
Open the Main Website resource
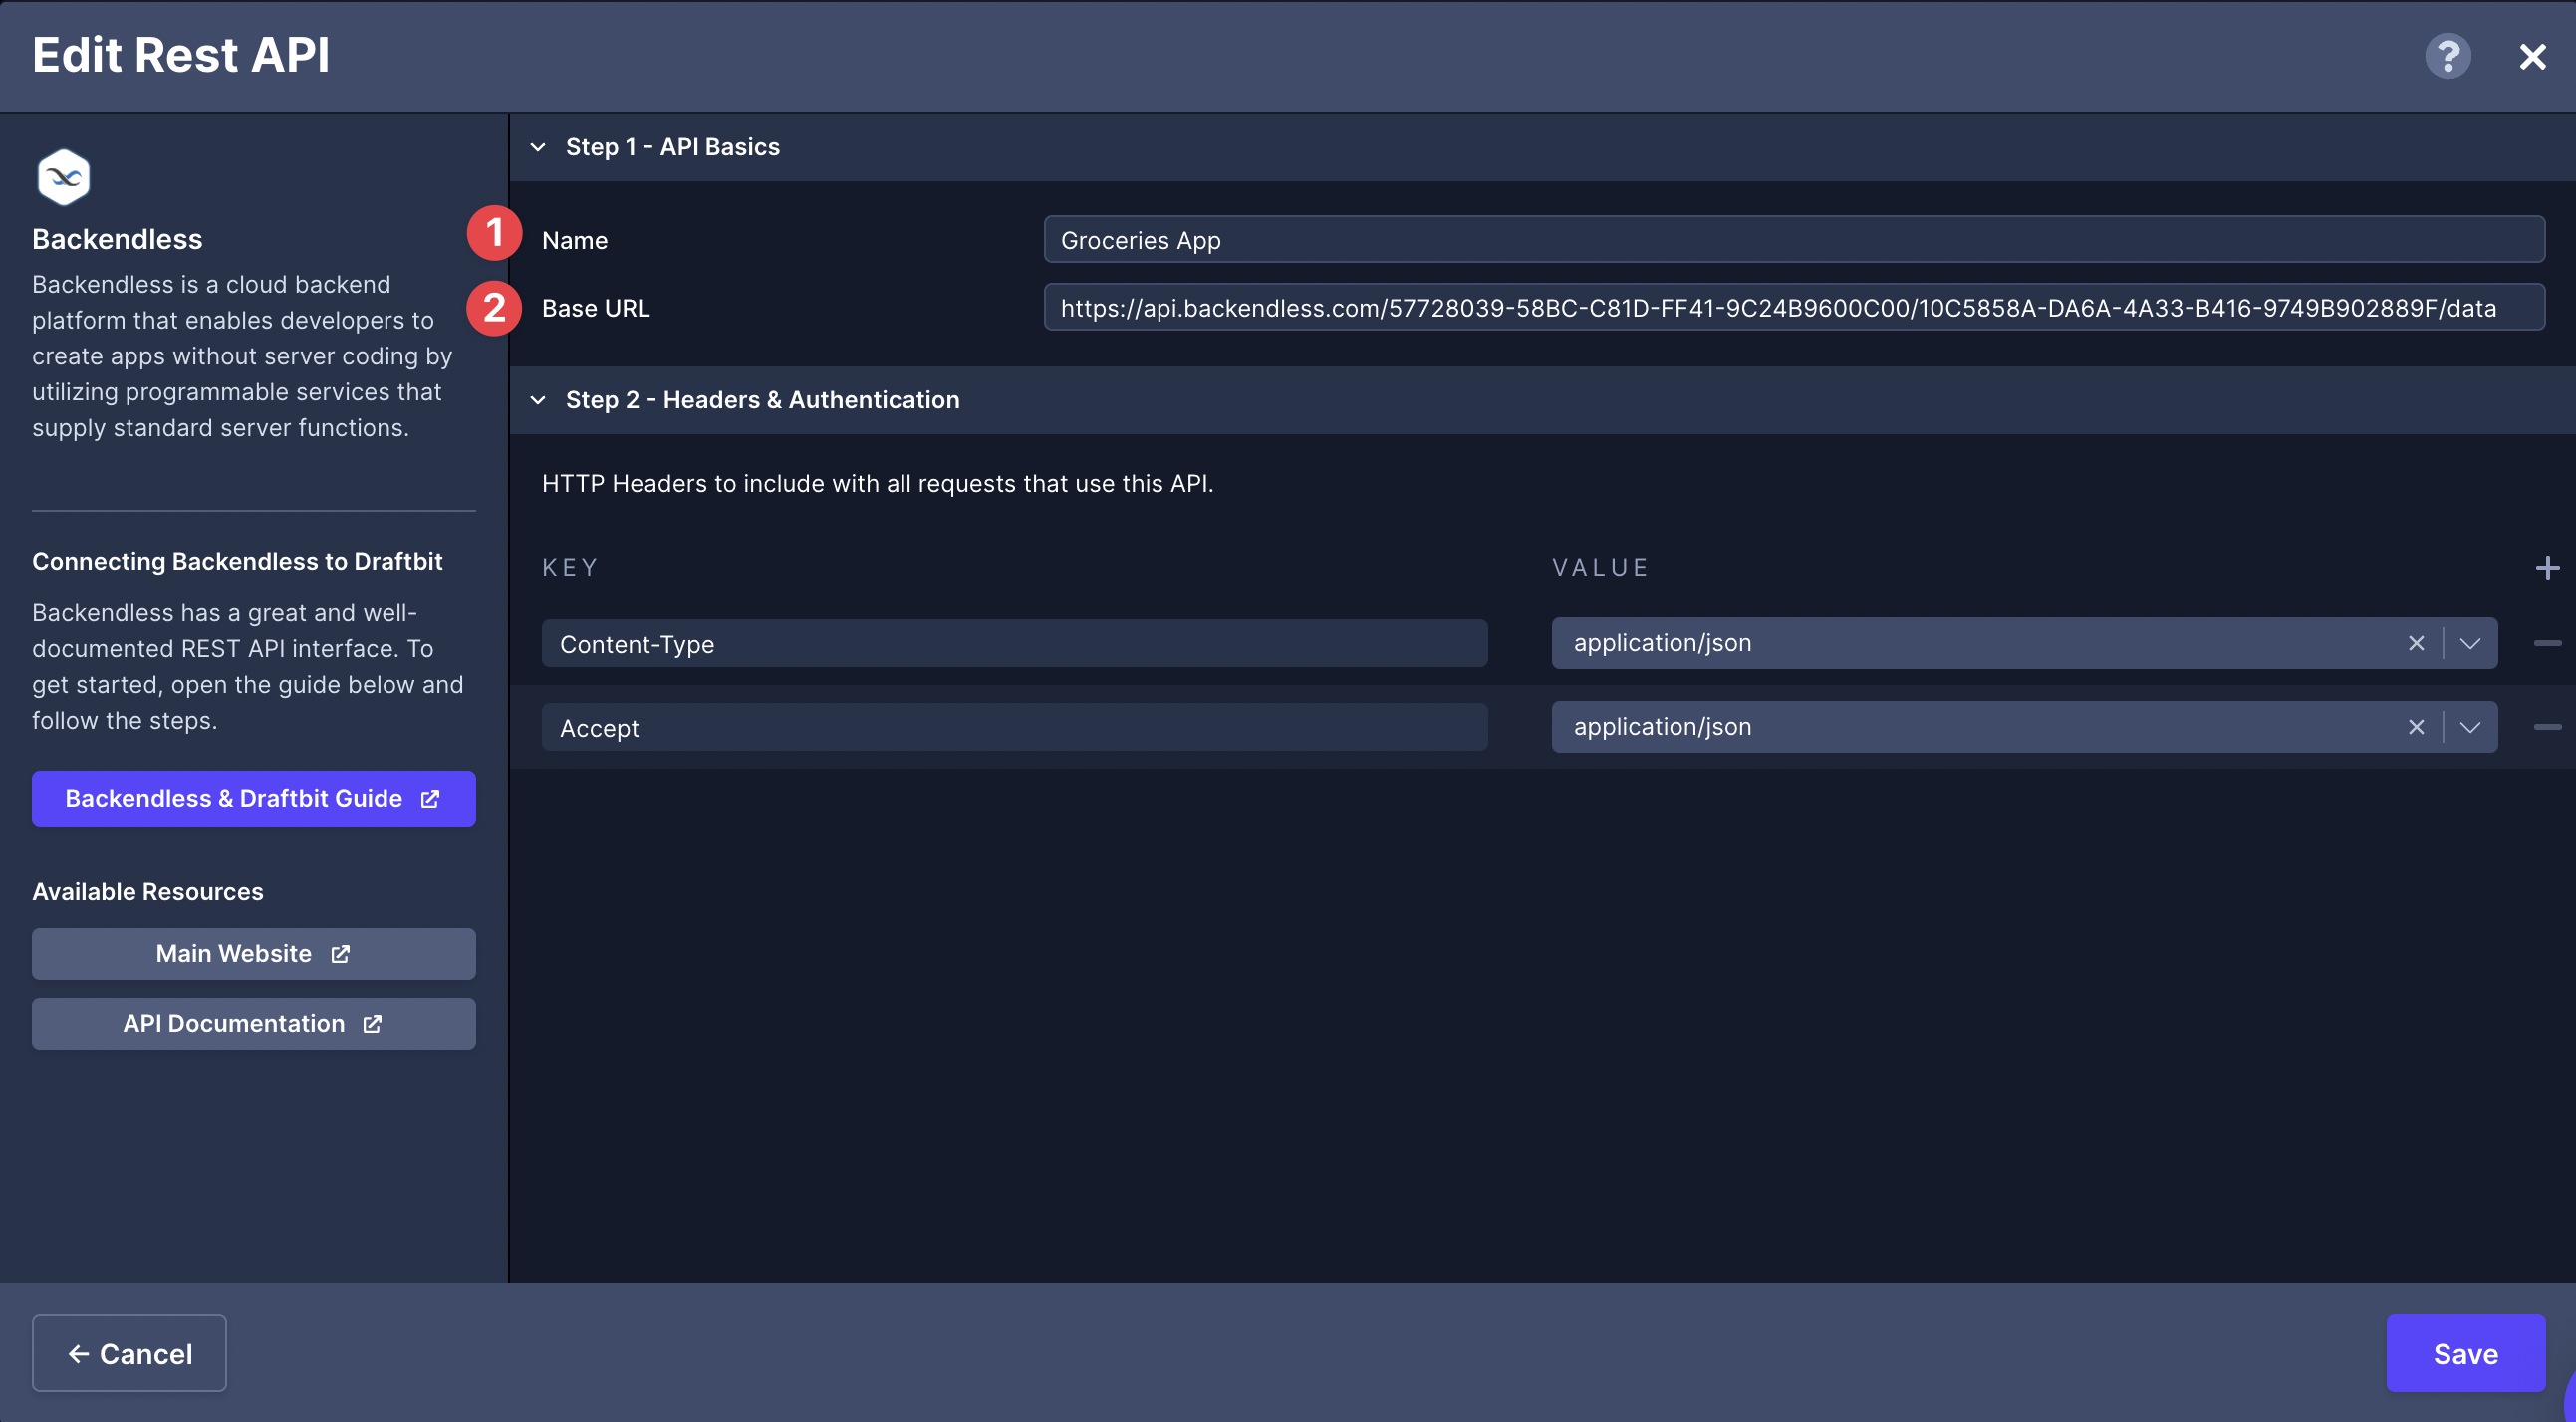tap(253, 954)
